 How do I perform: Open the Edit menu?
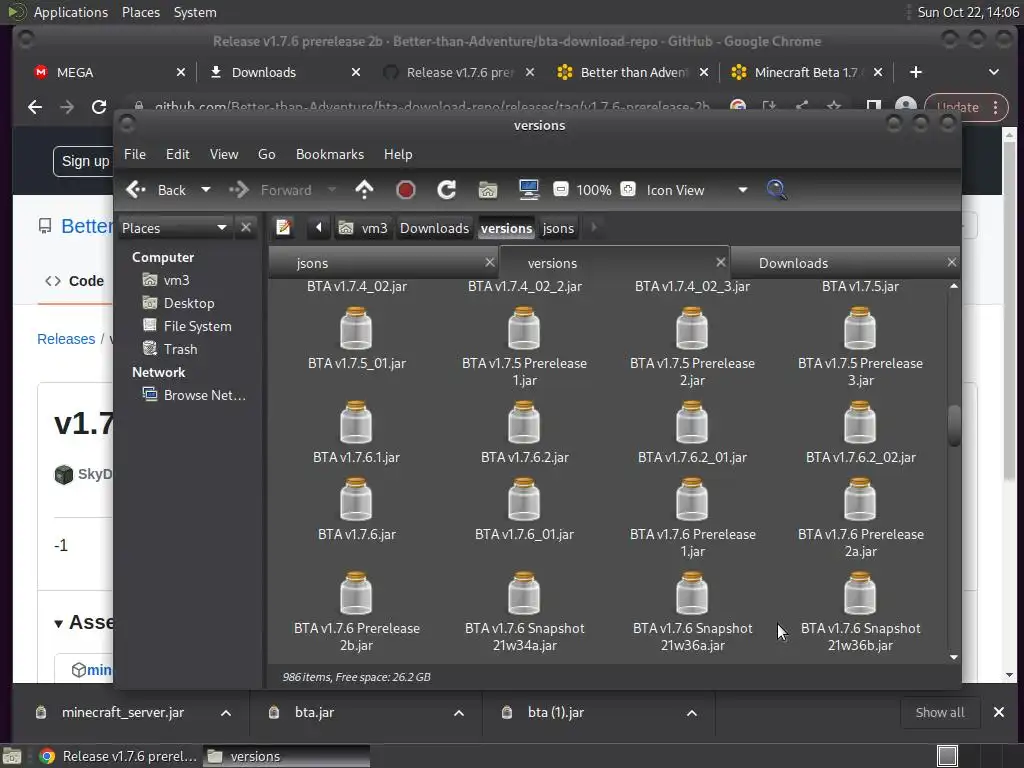click(177, 154)
